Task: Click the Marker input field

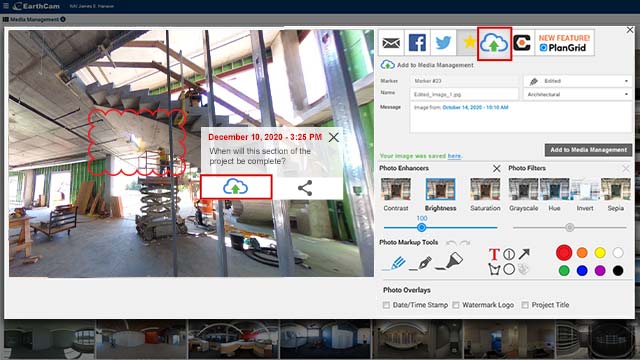Action: tap(464, 81)
